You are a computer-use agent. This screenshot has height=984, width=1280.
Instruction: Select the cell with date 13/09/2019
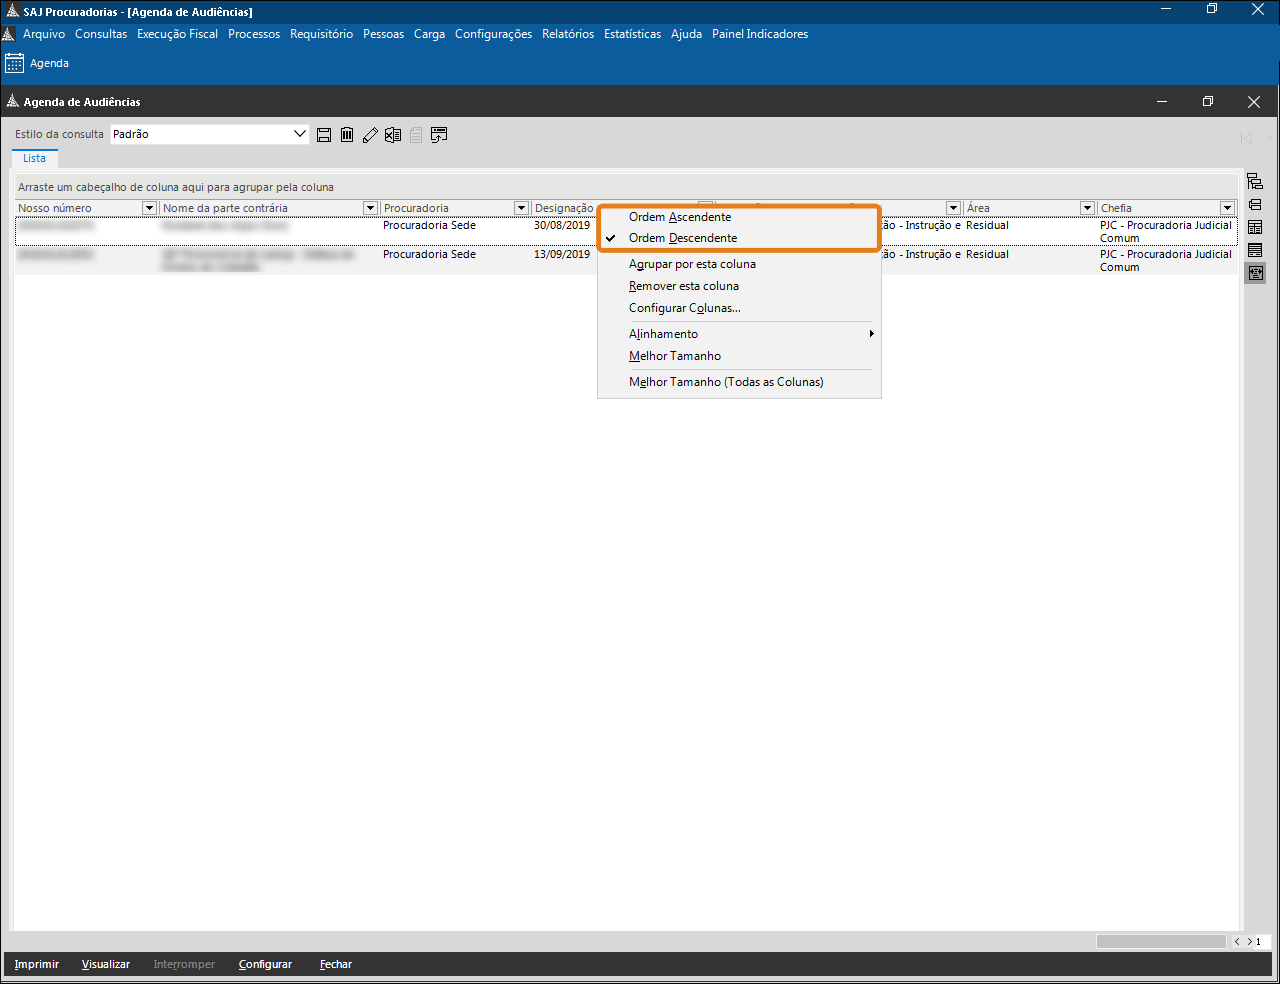click(562, 255)
